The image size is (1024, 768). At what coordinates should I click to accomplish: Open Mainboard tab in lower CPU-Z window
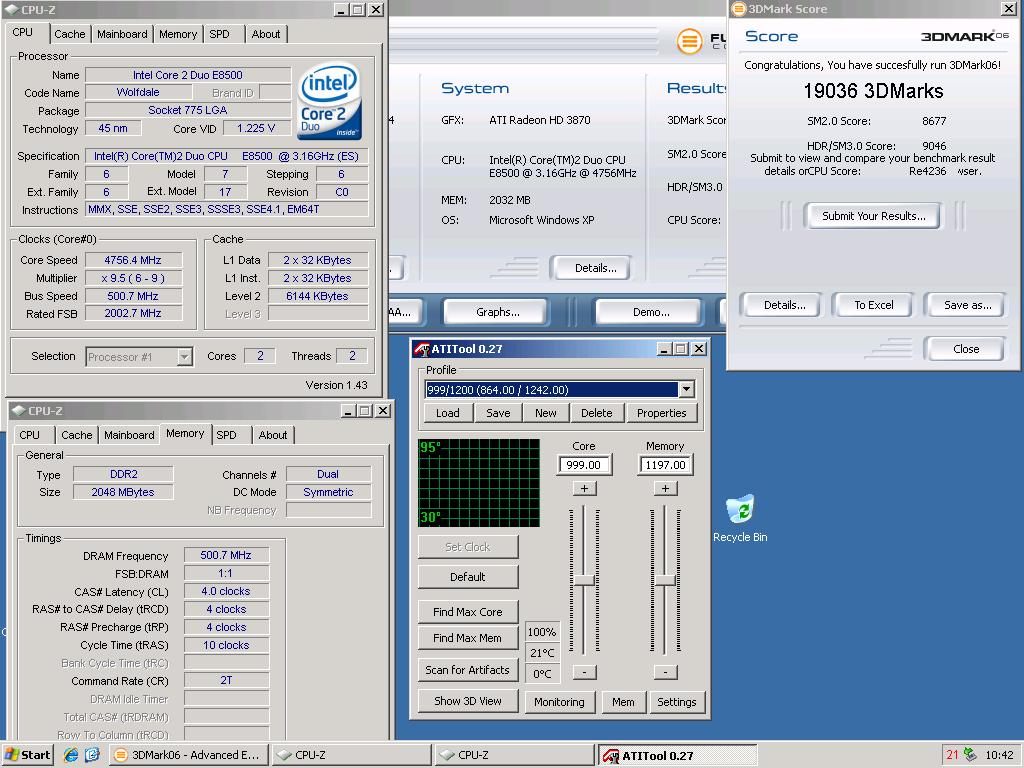coord(129,435)
